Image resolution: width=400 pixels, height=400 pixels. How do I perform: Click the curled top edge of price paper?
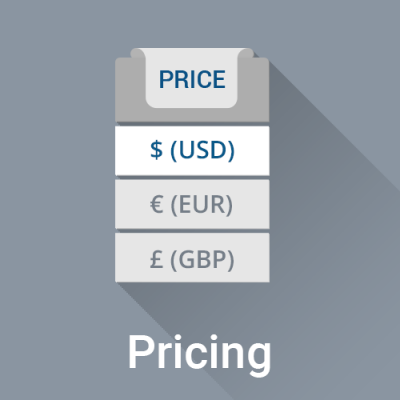pyautogui.click(x=192, y=53)
